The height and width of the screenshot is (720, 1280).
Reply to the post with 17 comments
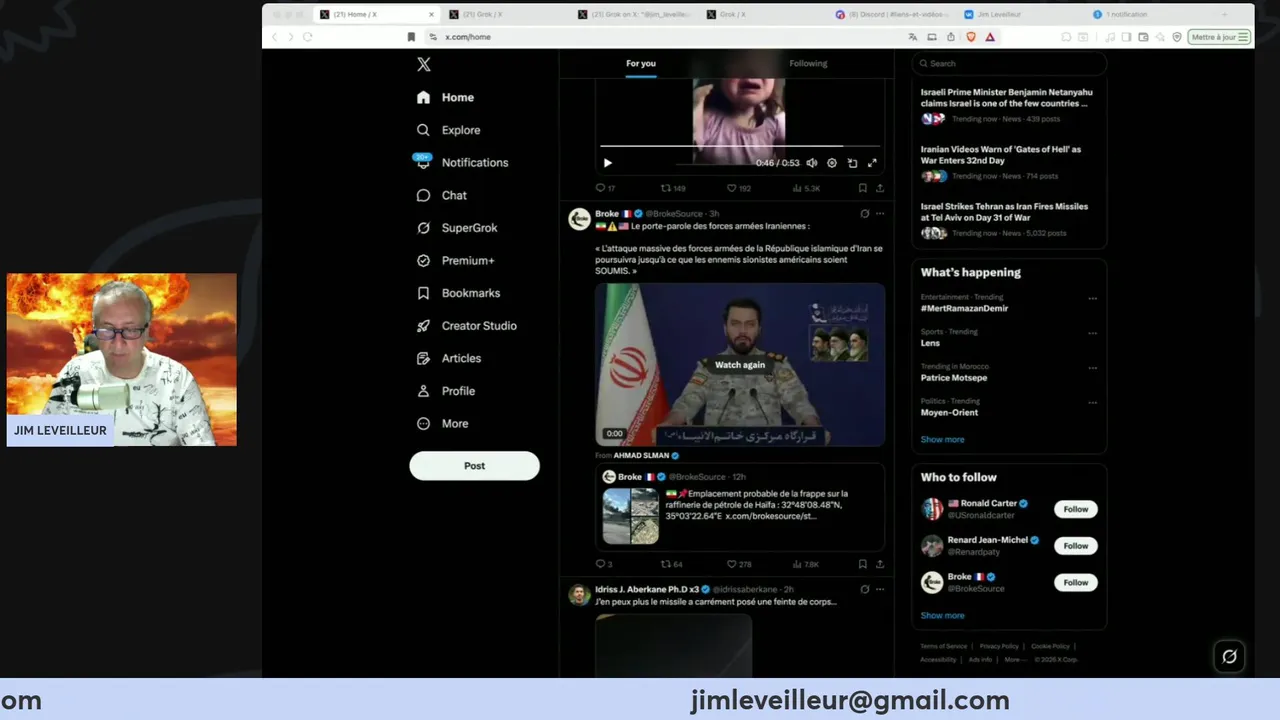click(x=605, y=188)
